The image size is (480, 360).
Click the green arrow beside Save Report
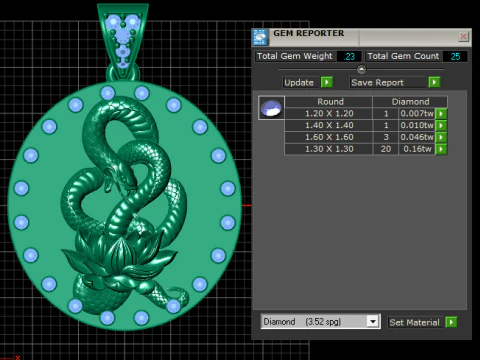pos(434,82)
